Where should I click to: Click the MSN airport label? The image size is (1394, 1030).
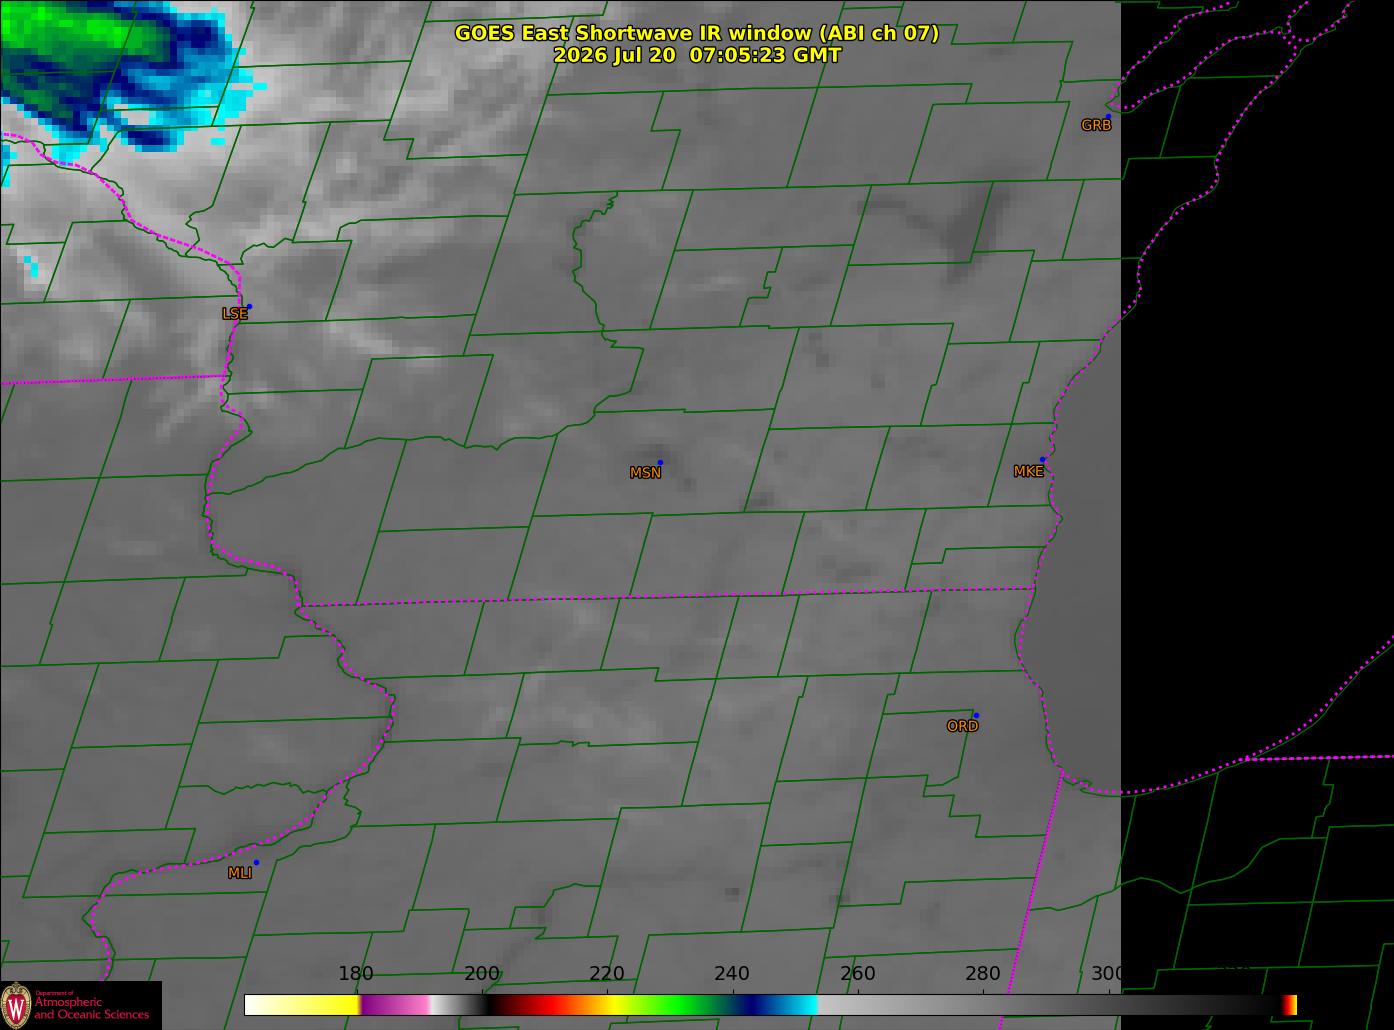click(645, 473)
